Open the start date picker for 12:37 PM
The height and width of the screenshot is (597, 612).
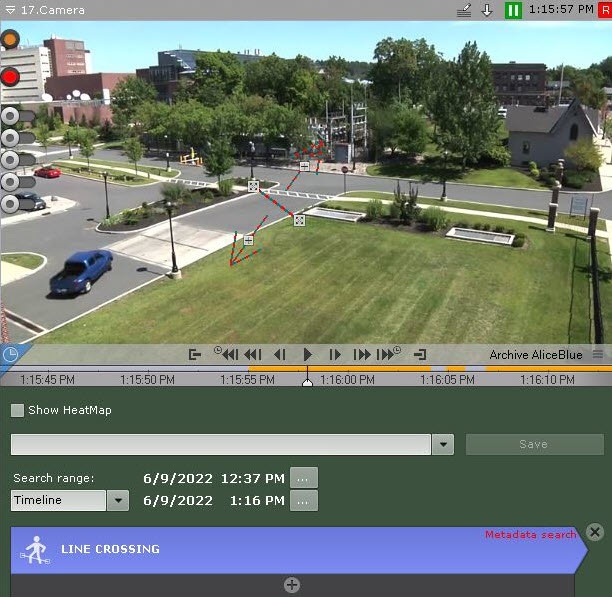(x=304, y=478)
